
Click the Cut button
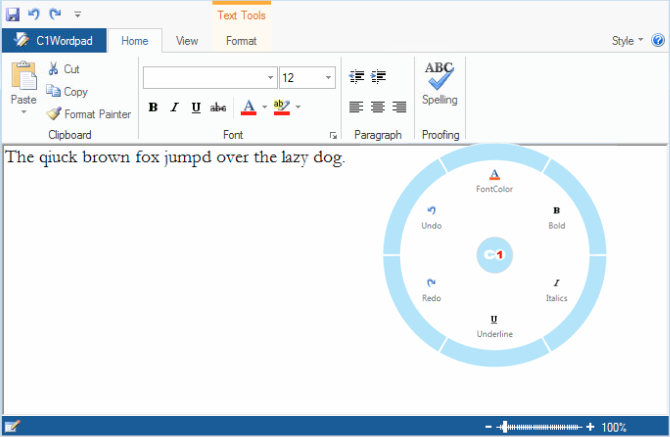point(64,69)
